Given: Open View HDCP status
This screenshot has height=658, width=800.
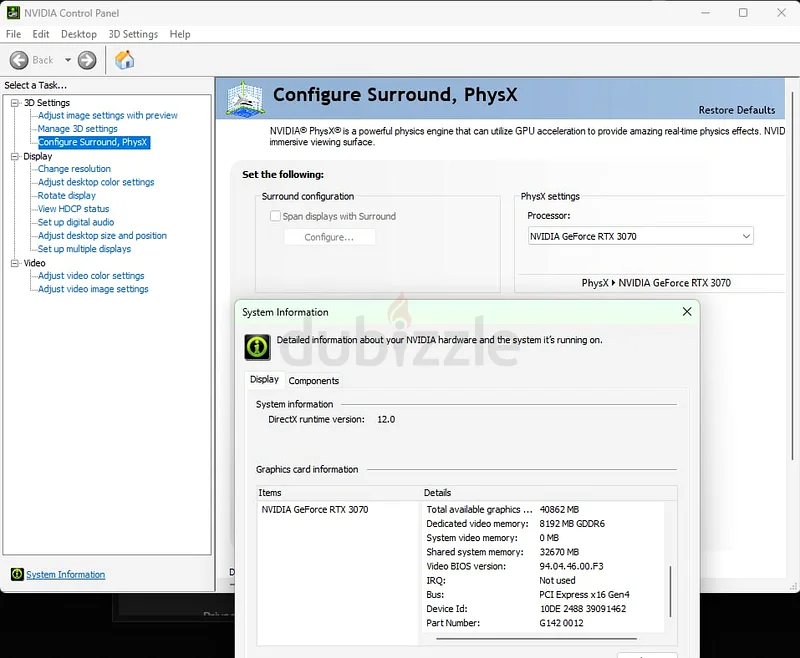Looking at the screenshot, I should click(73, 209).
